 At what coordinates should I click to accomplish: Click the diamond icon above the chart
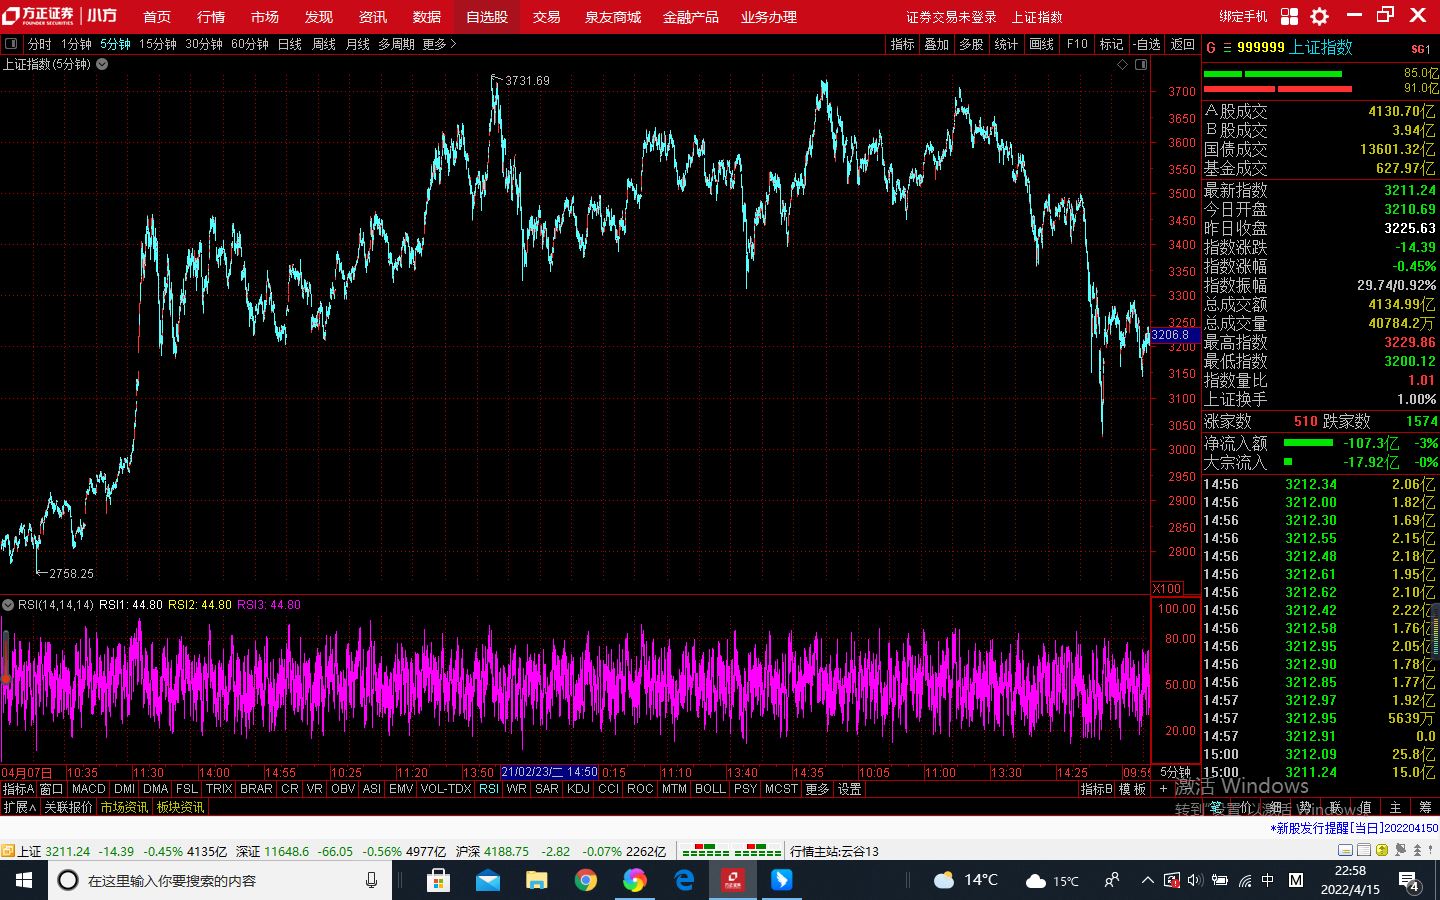(x=1122, y=64)
